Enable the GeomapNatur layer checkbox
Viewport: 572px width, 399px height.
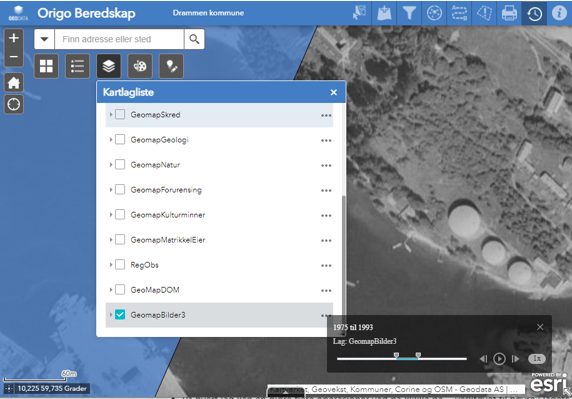[x=120, y=164]
